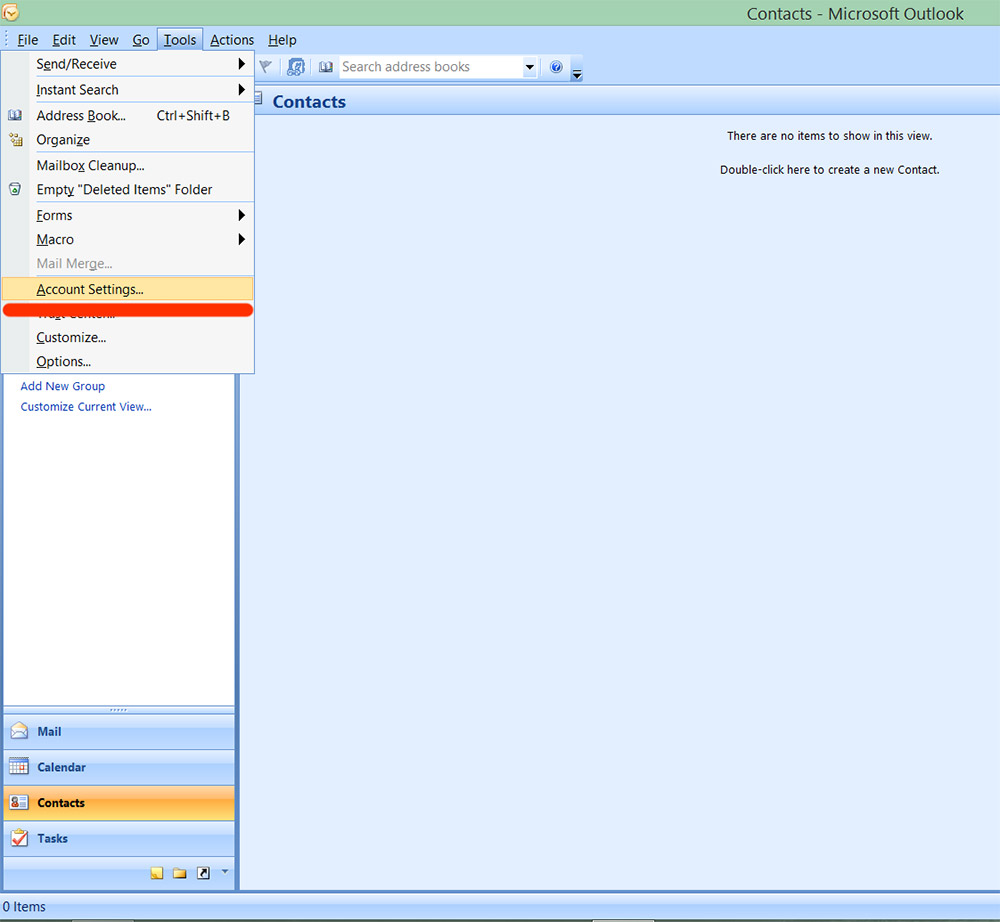Open Options... from Tools menu
Image resolution: width=1000 pixels, height=922 pixels.
[128, 362]
